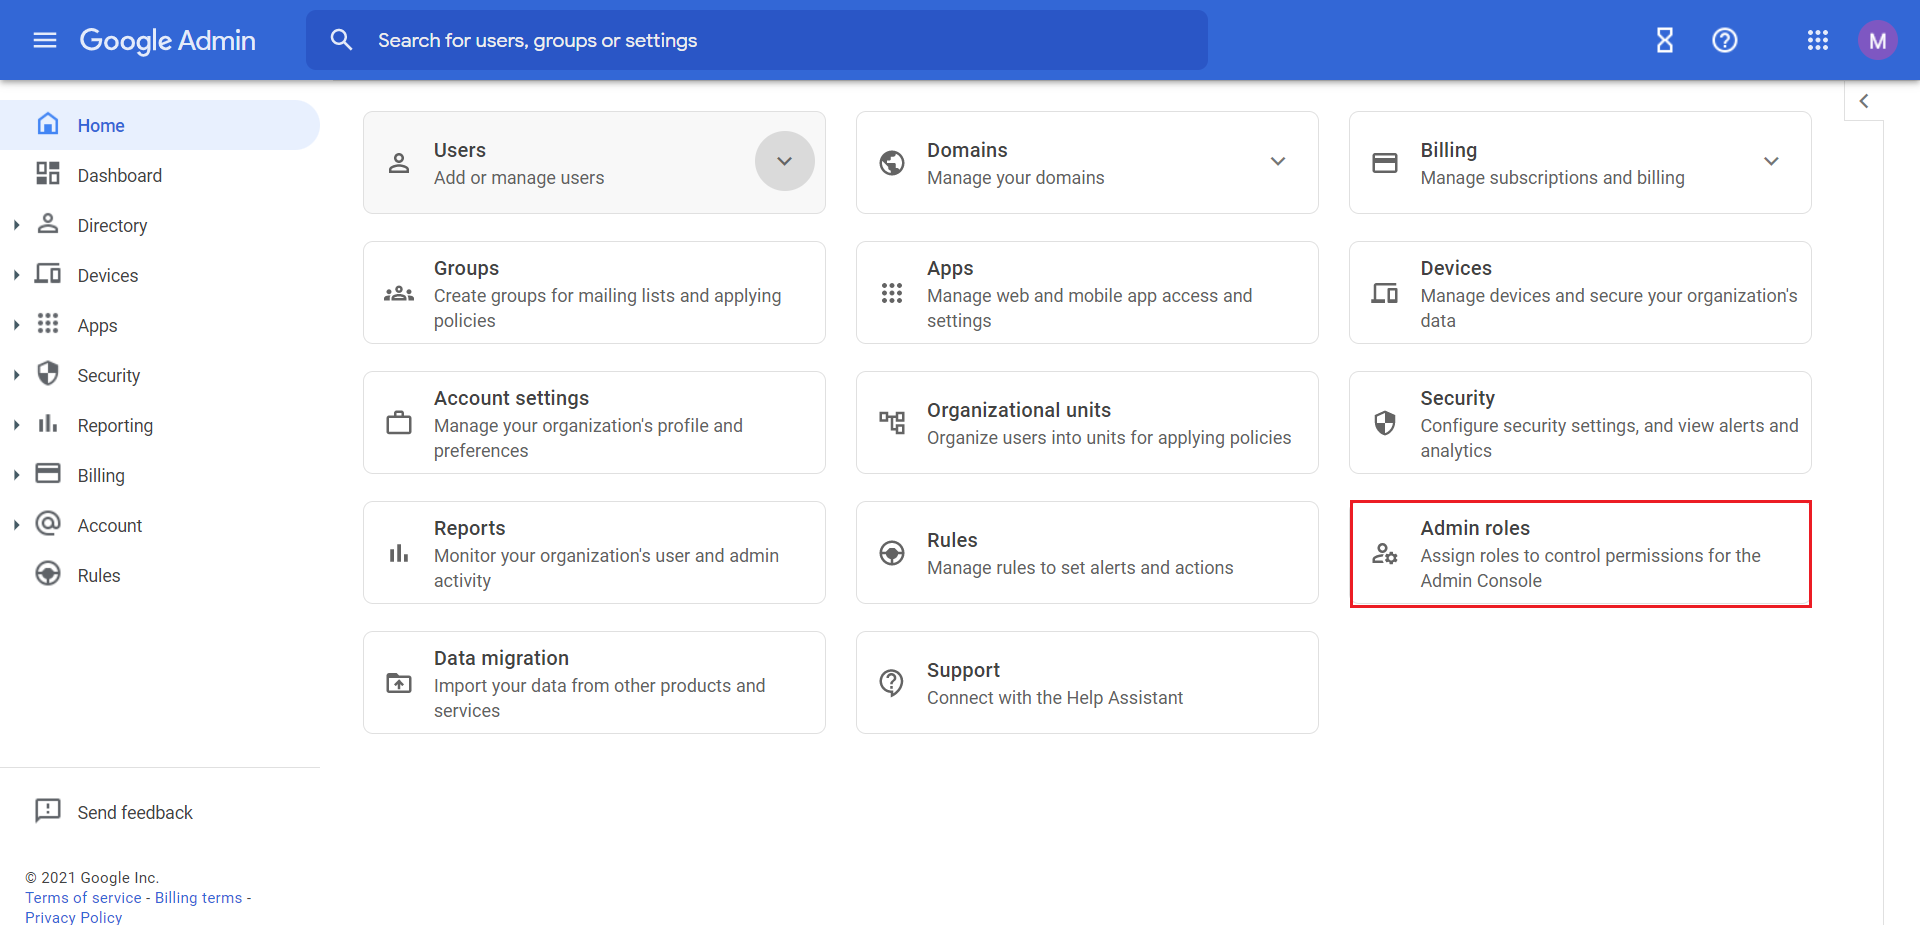
Task: Open the Help question mark icon
Action: pos(1725,40)
